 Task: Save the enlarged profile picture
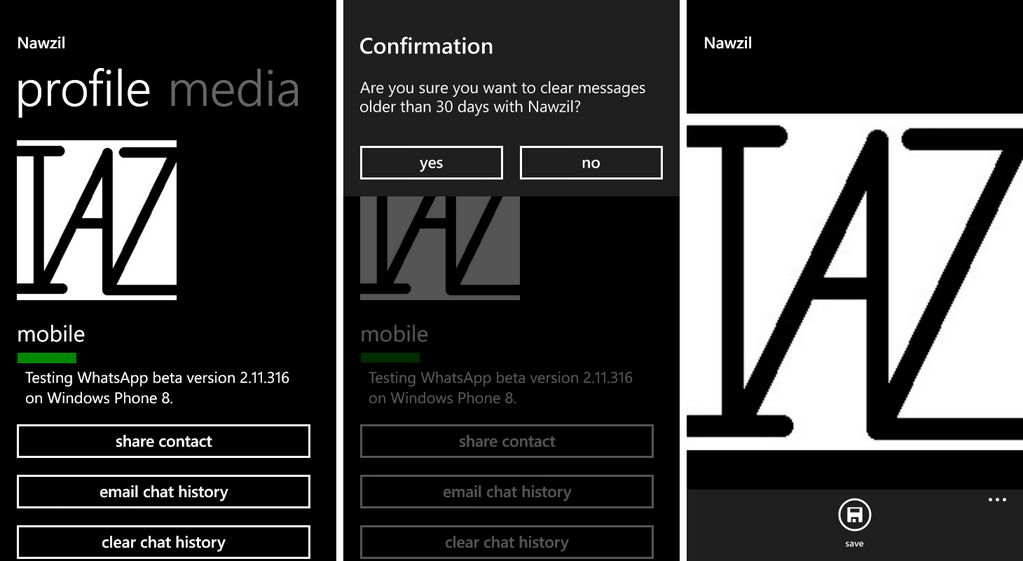click(x=854, y=515)
